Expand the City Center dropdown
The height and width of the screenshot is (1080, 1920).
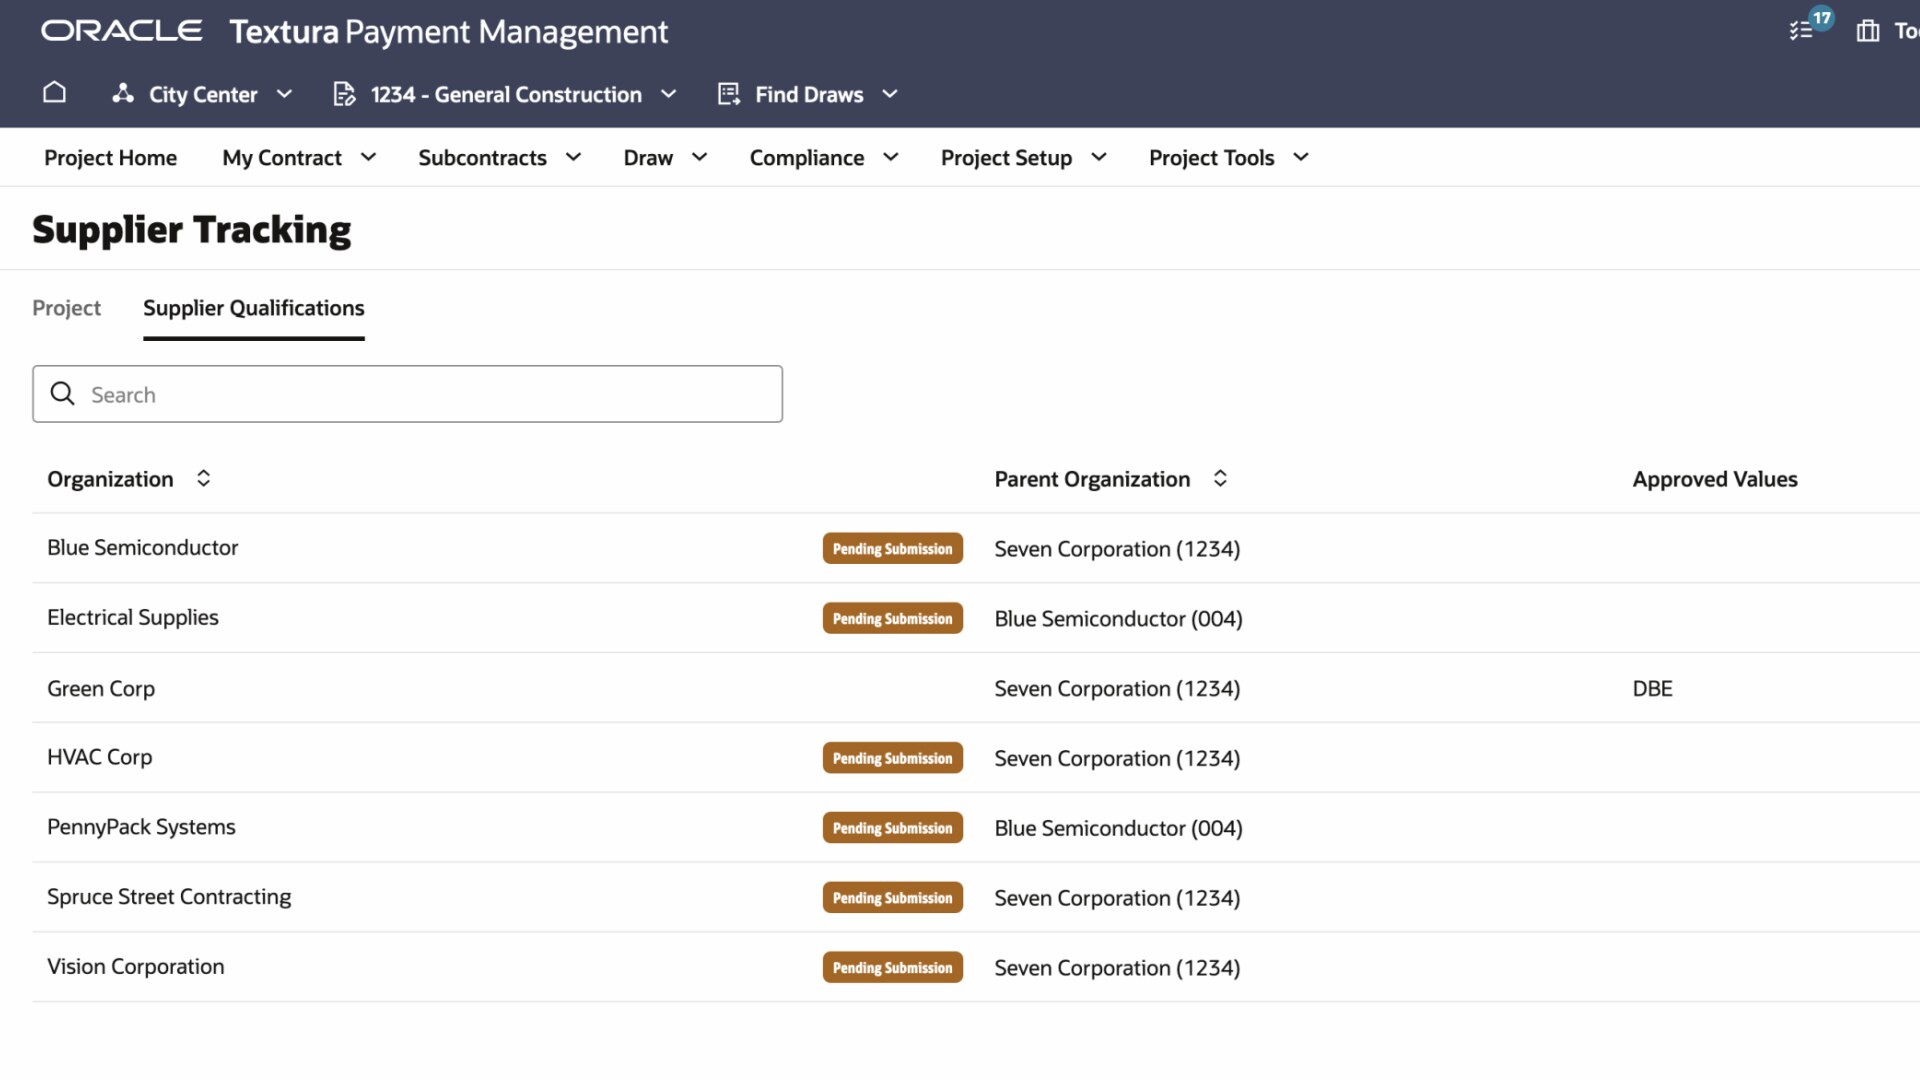pyautogui.click(x=284, y=94)
